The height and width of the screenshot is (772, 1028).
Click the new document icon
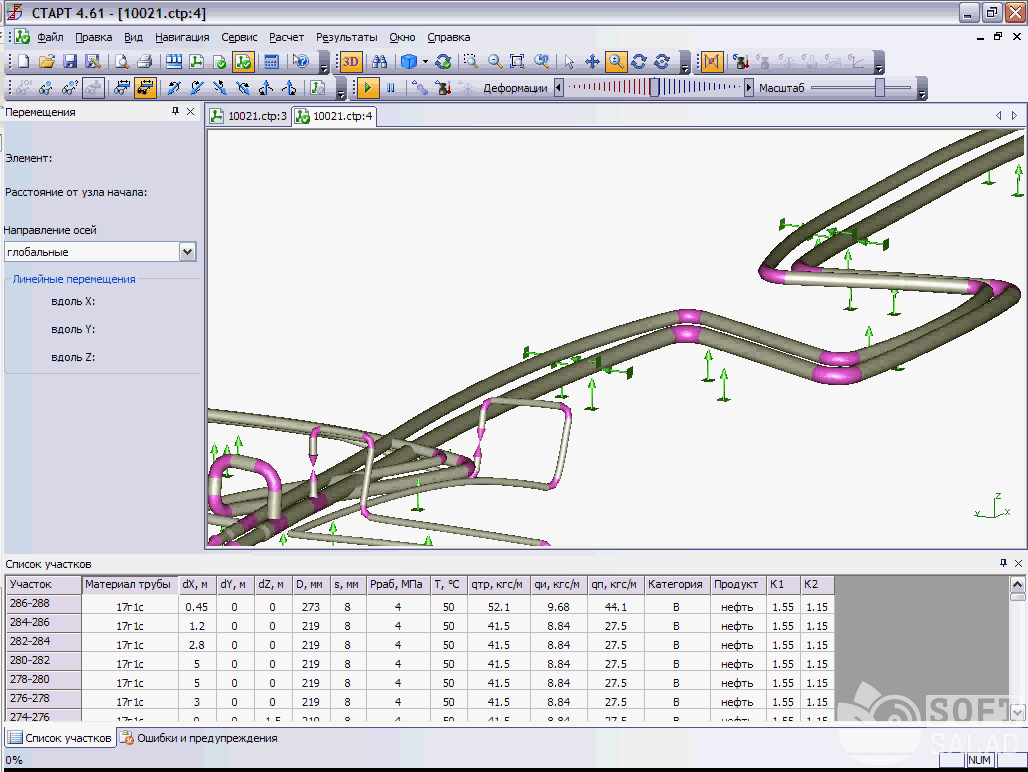tap(22, 62)
